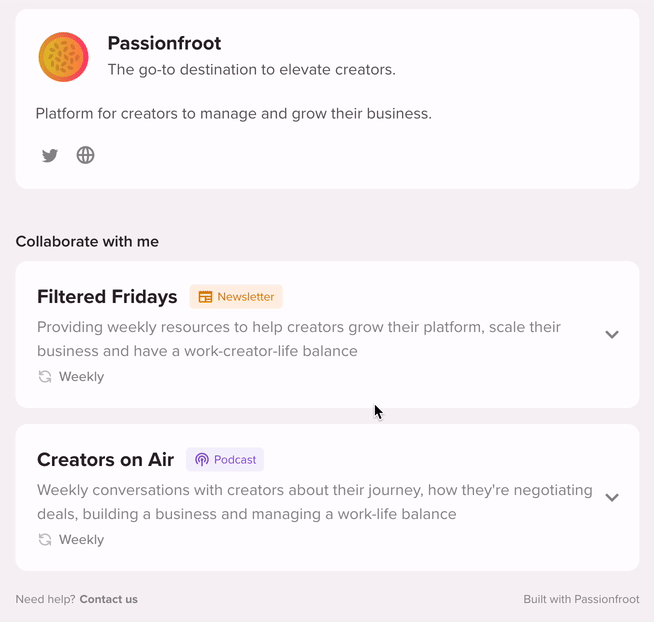Image resolution: width=654 pixels, height=622 pixels.
Task: Click the Newsletter badge icon
Action: tap(205, 297)
